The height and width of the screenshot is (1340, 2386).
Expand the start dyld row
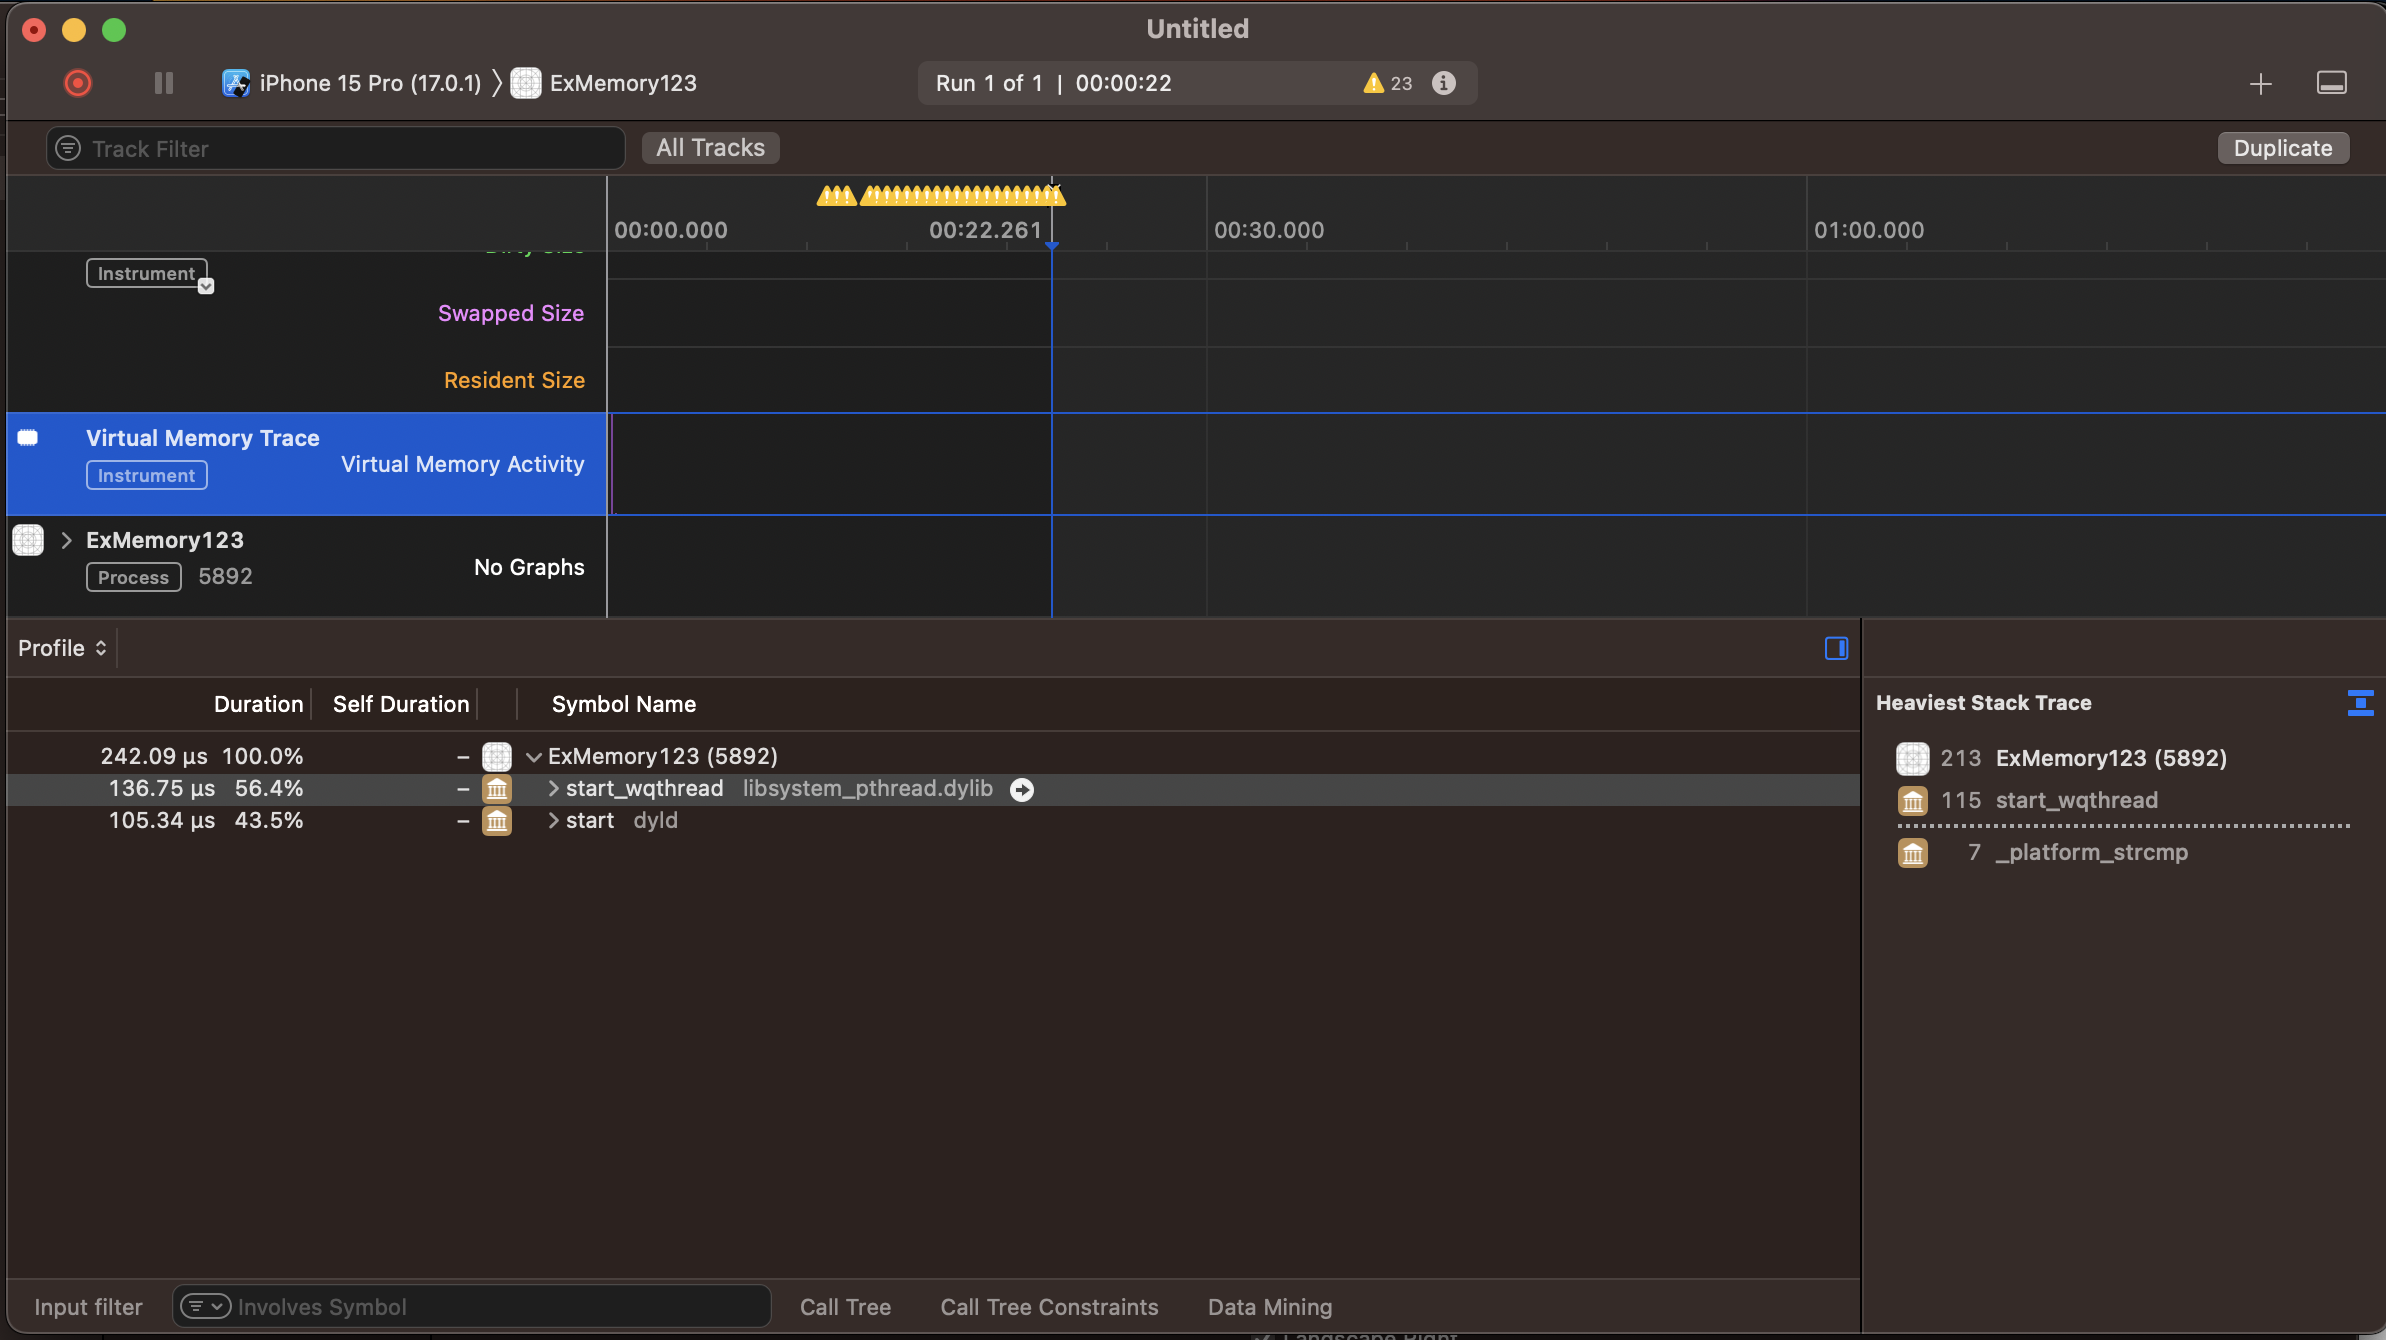pyautogui.click(x=553, y=821)
